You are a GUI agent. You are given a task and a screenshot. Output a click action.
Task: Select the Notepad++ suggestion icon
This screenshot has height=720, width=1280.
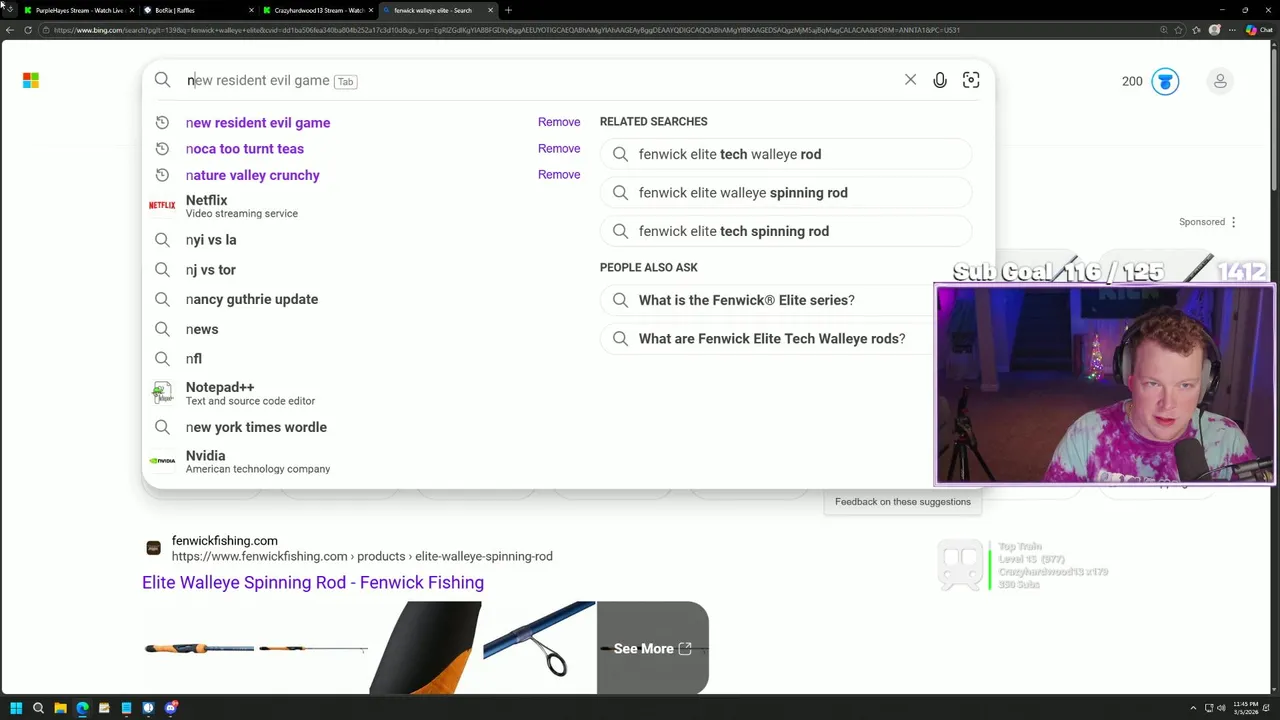tap(162, 393)
